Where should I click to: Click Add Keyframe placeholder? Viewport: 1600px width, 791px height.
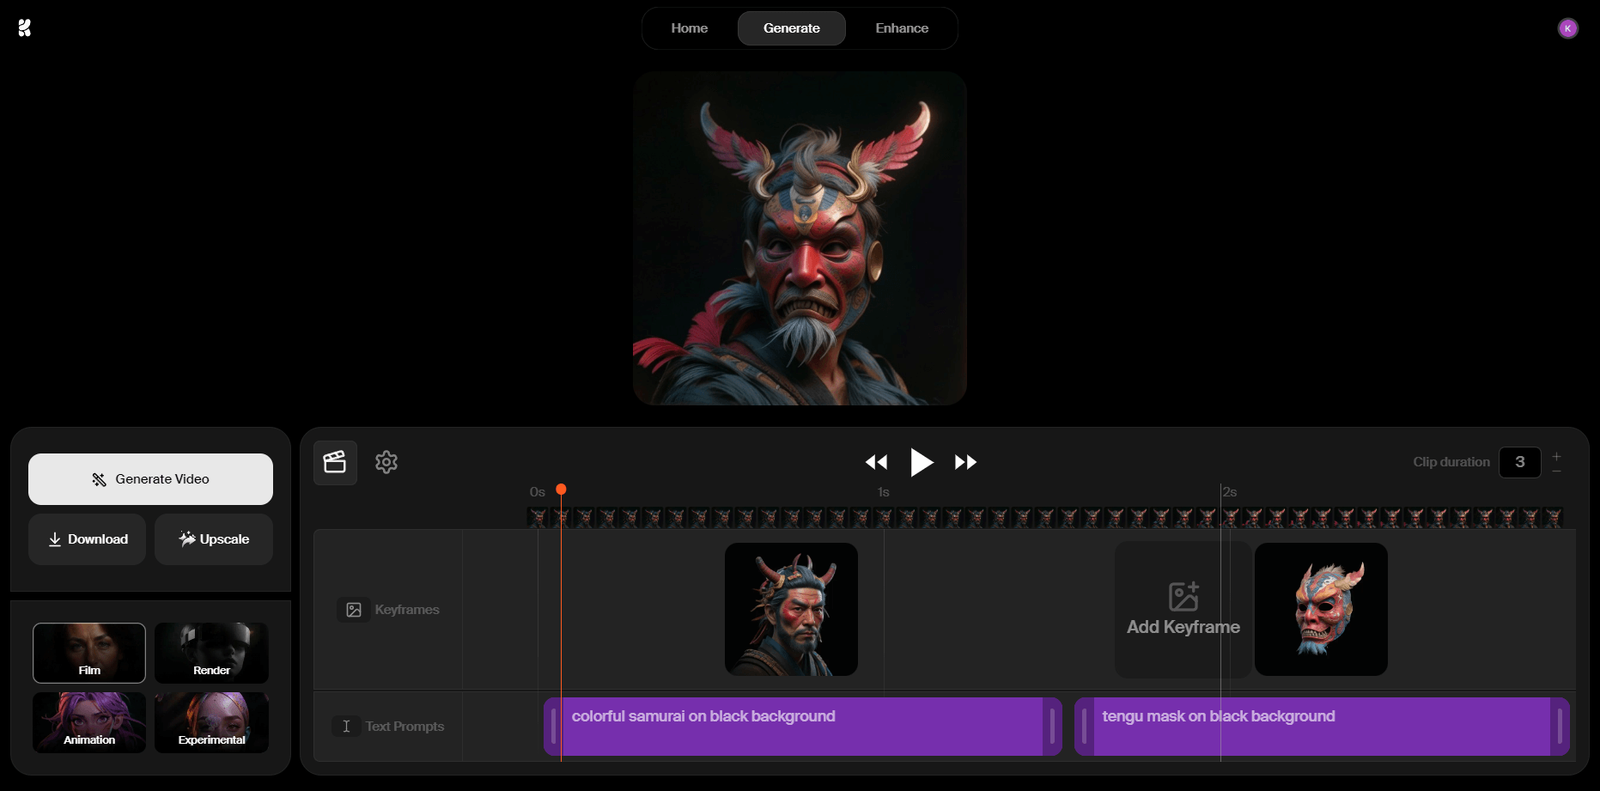1183,609
